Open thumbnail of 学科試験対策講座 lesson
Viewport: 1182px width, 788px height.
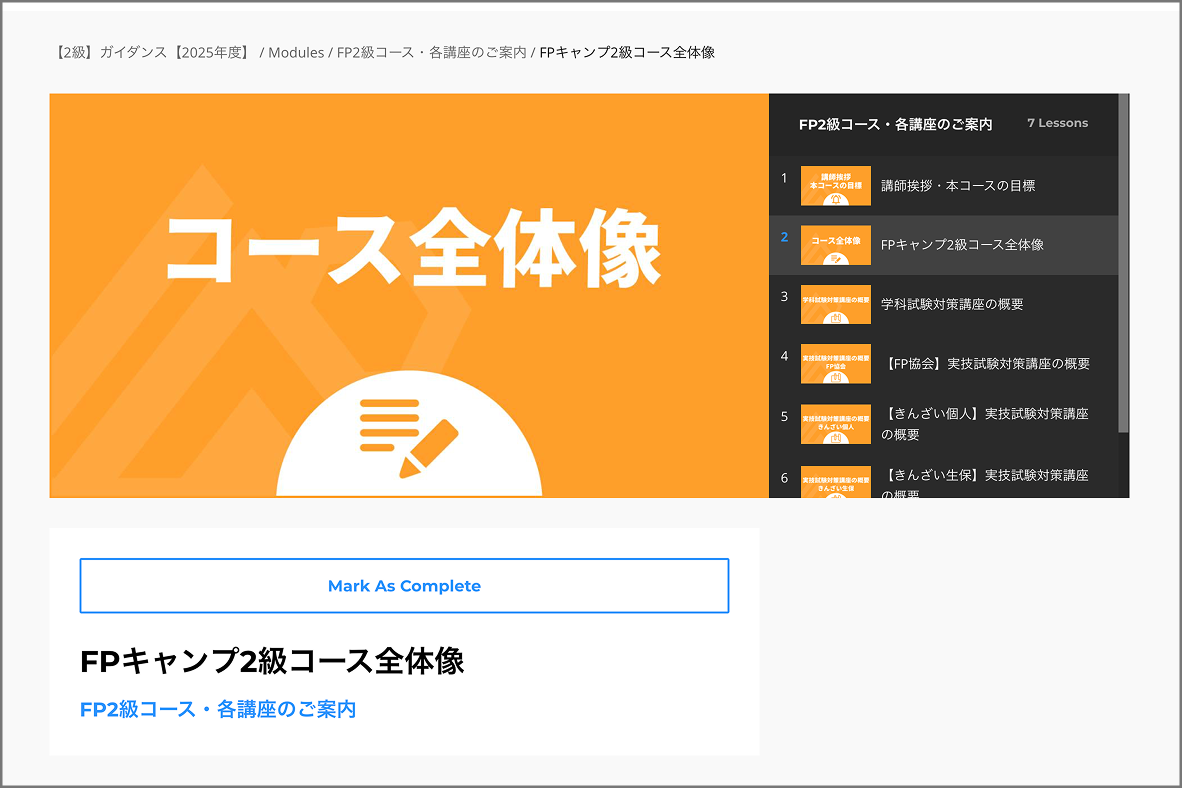(x=835, y=305)
